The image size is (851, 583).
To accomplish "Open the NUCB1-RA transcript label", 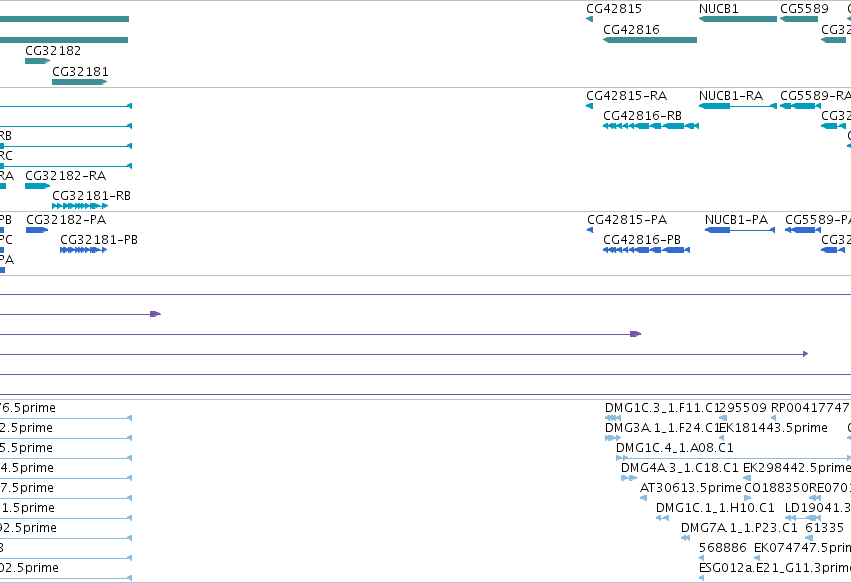I will tap(731, 96).
